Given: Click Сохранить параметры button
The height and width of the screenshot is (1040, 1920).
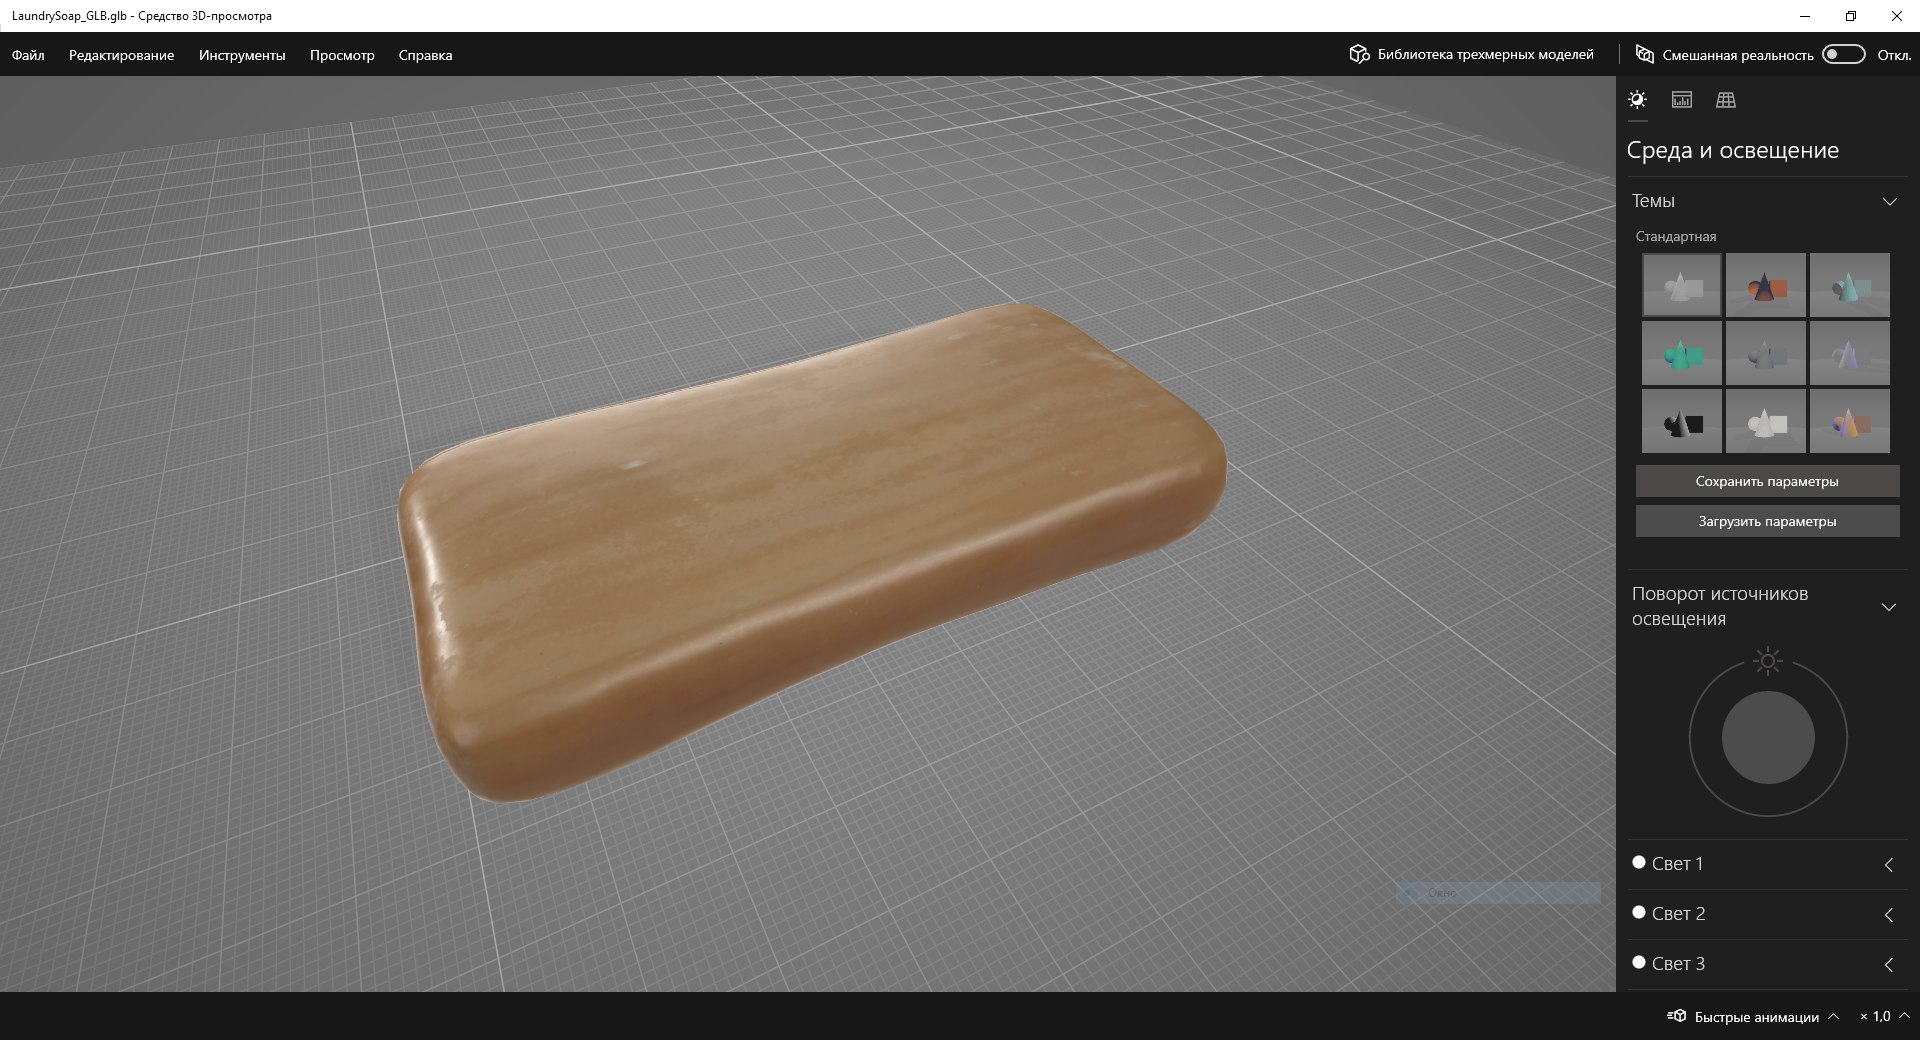Looking at the screenshot, I should click(1767, 481).
